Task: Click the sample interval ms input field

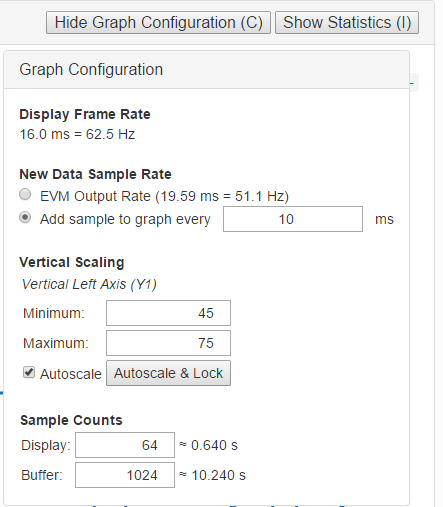Action: click(x=293, y=219)
